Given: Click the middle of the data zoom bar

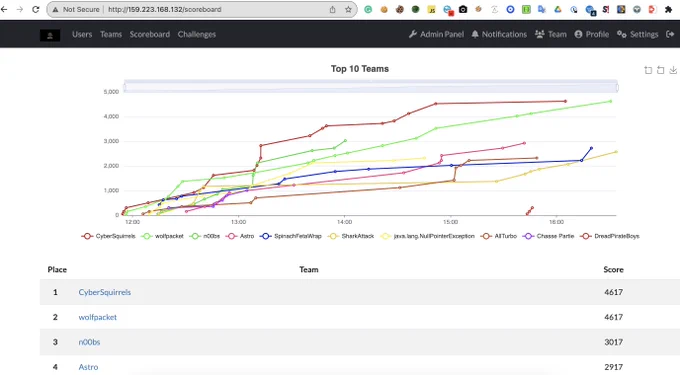Looking at the screenshot, I should tap(371, 86).
